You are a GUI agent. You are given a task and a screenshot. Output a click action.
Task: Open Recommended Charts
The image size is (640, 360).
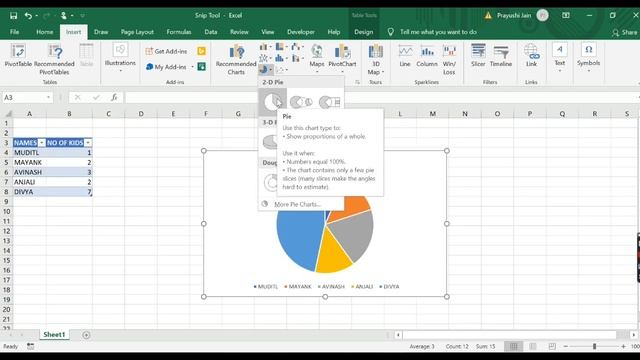coord(236,60)
